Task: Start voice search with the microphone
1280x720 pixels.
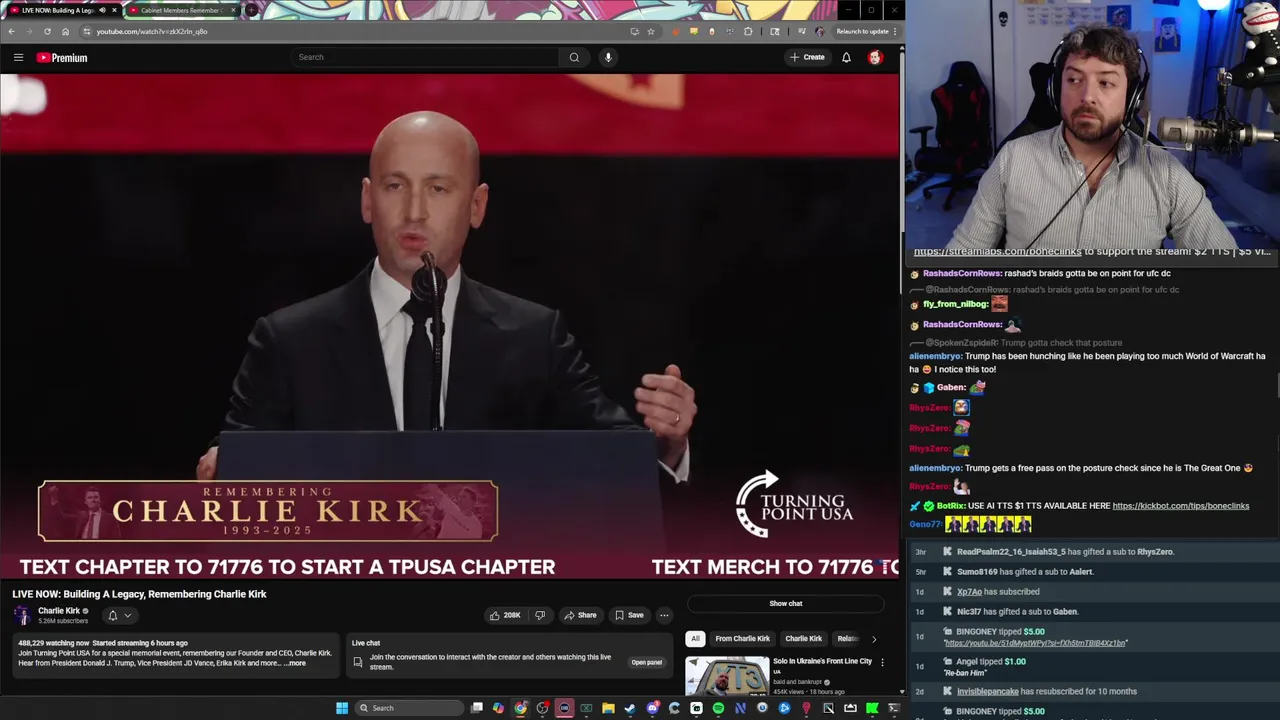Action: 608,57
